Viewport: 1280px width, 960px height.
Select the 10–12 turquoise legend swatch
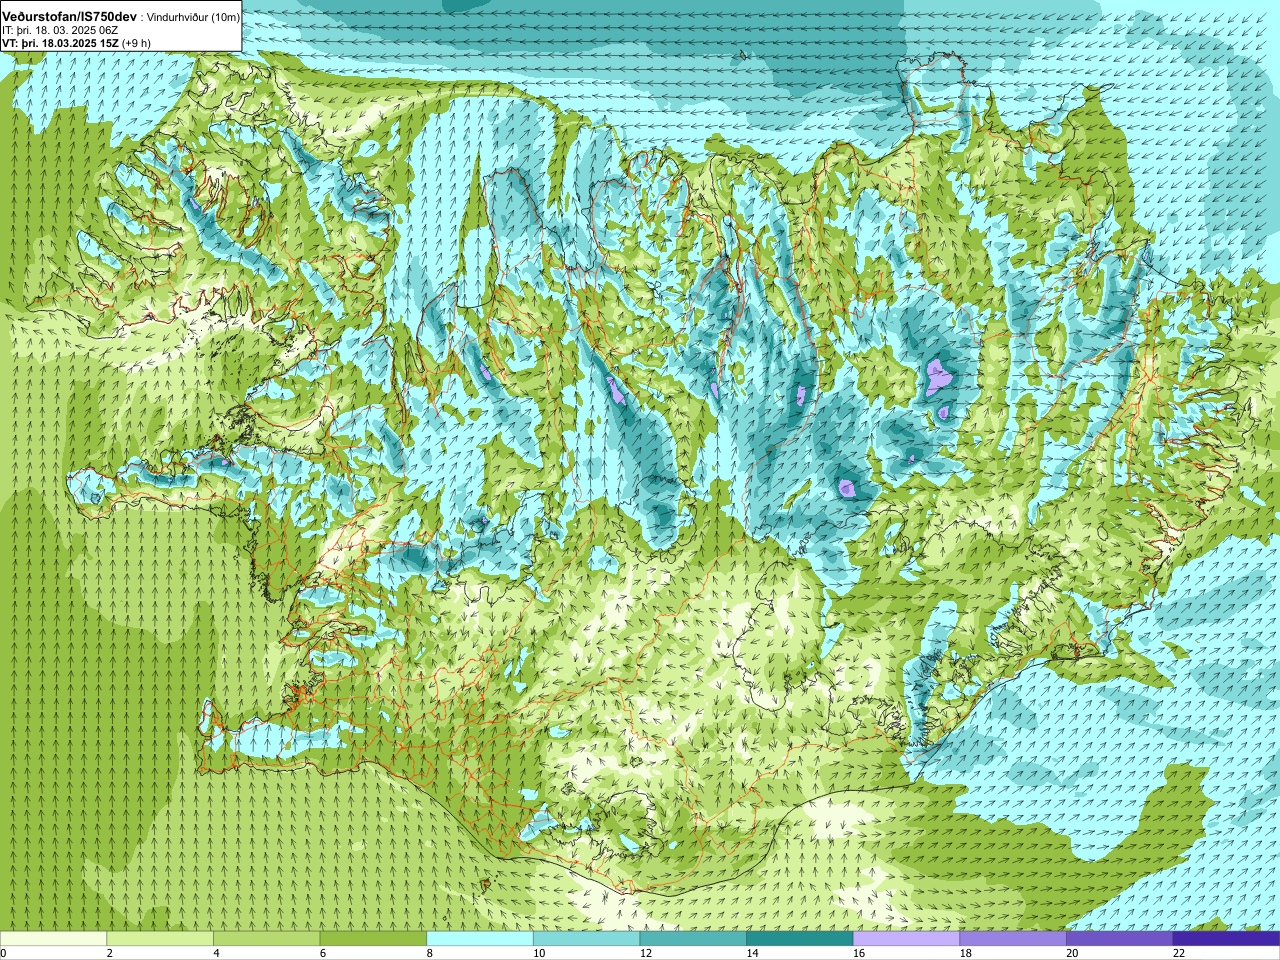coord(586,939)
